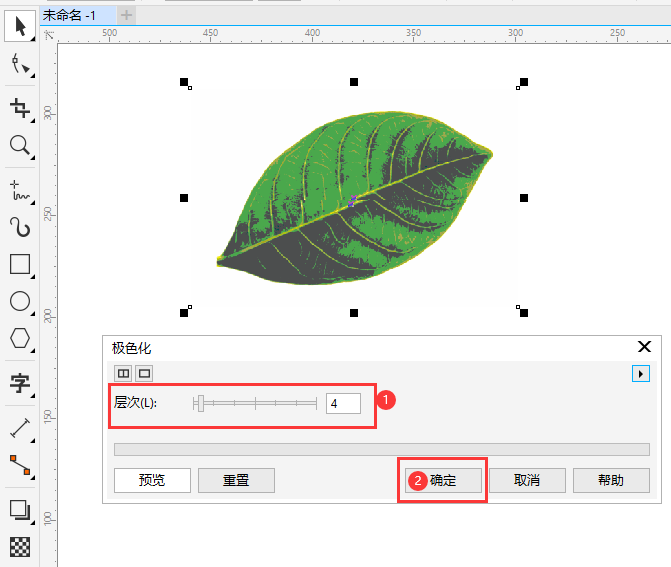
Task: Select the Pick tool arrow
Action: pyautogui.click(x=20, y=26)
